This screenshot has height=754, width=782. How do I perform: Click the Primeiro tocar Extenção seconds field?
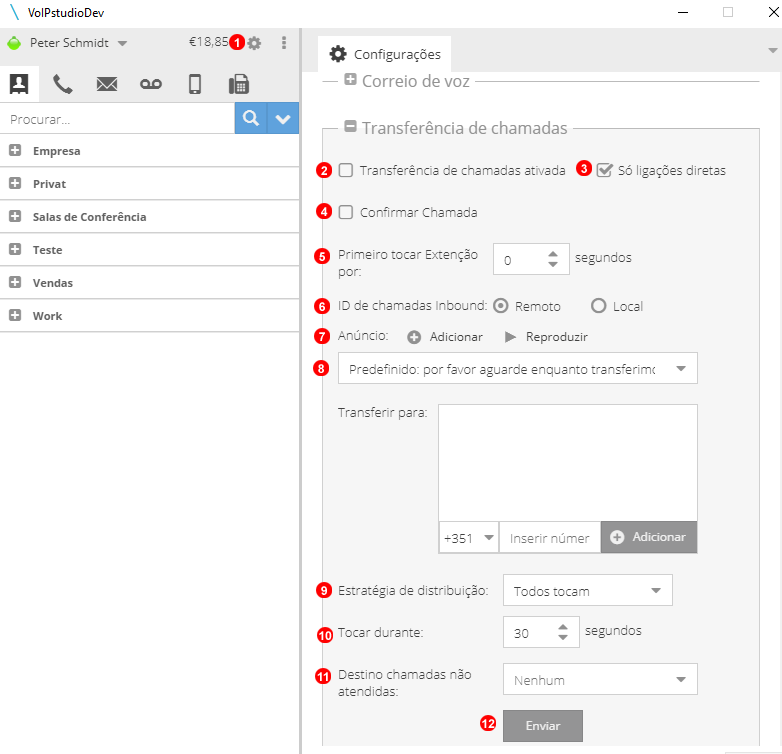click(x=520, y=259)
